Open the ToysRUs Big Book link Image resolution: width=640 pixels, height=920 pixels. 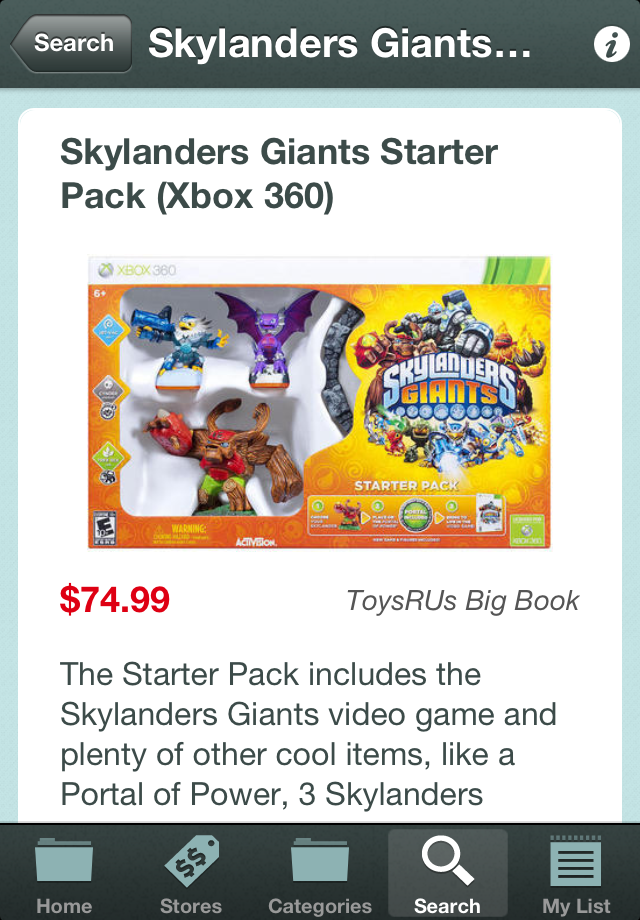coord(462,601)
